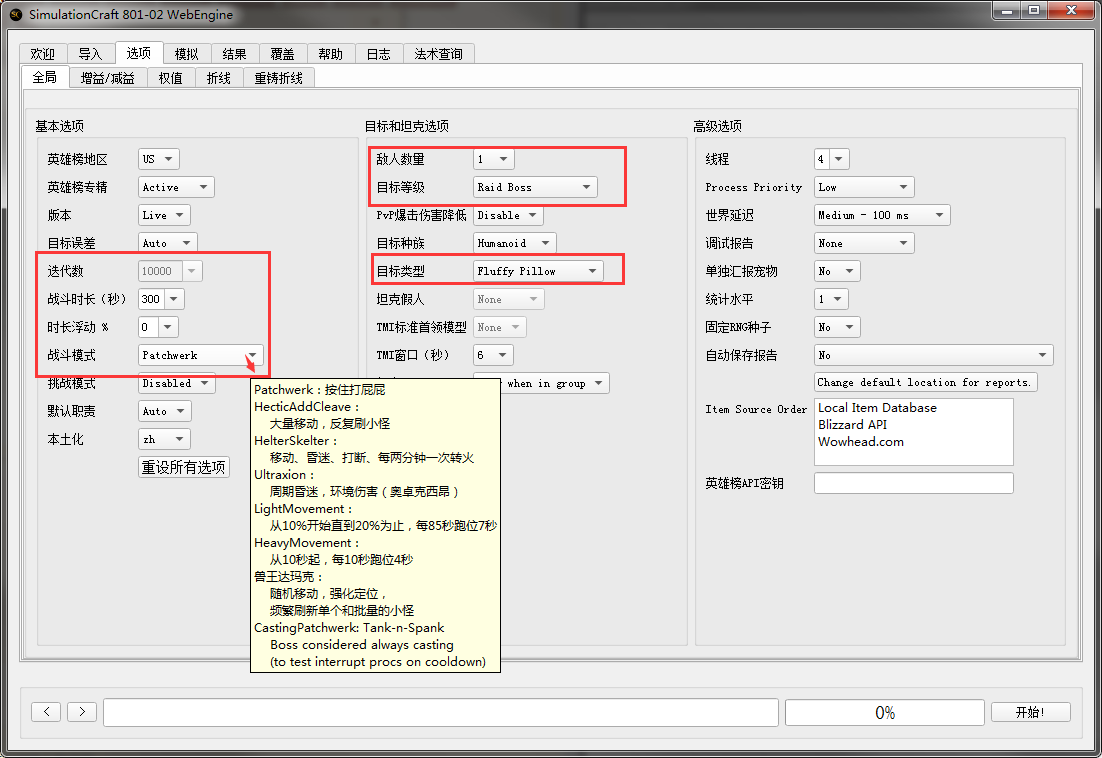1102x758 pixels.
Task: Open the 默认职责 Auto dropdown
Action: [164, 411]
